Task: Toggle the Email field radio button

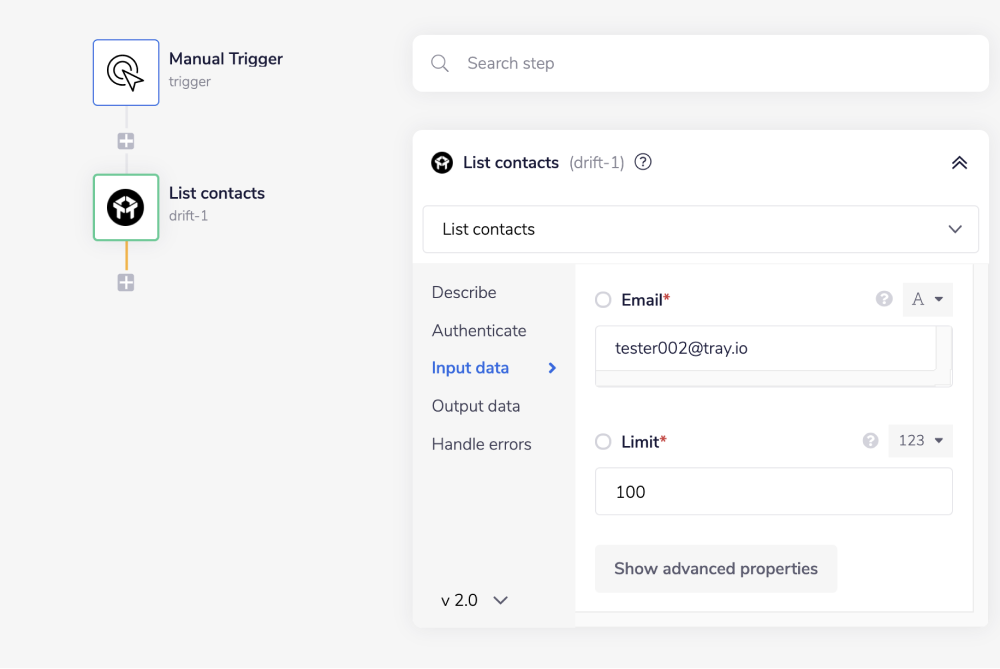Action: [x=603, y=300]
